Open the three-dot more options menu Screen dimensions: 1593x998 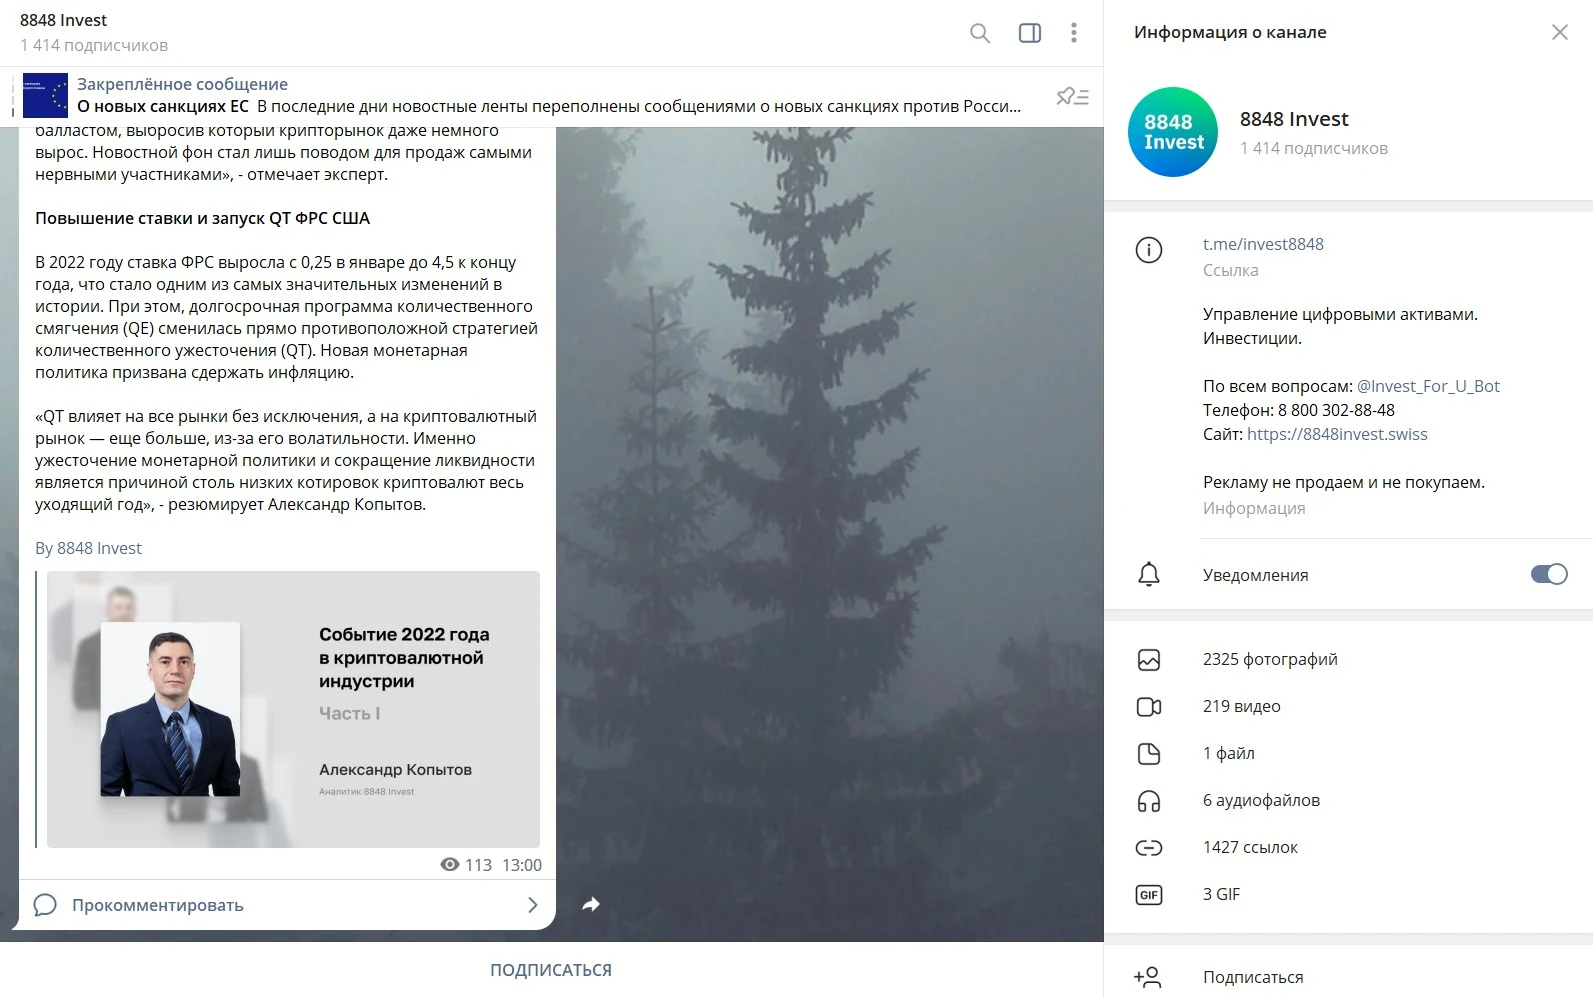tap(1074, 33)
